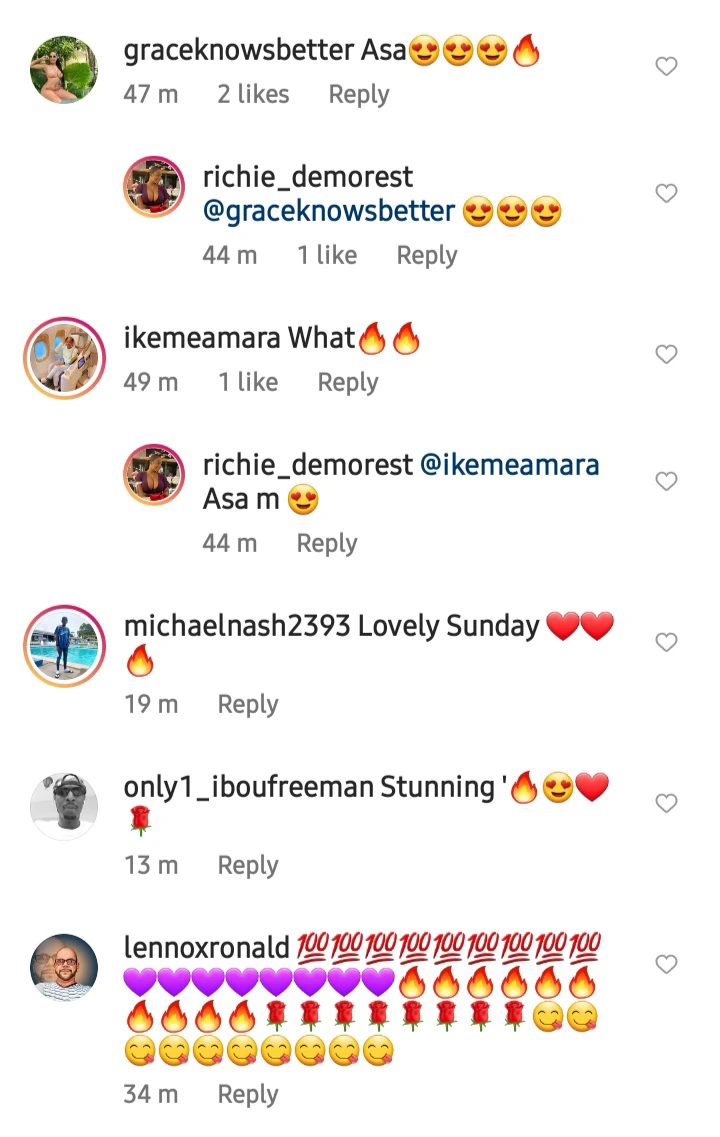Screen dimensions: 720x1137
Task: Tap heart on only1_iboufreeman's Stunning comment
Action: (x=666, y=803)
